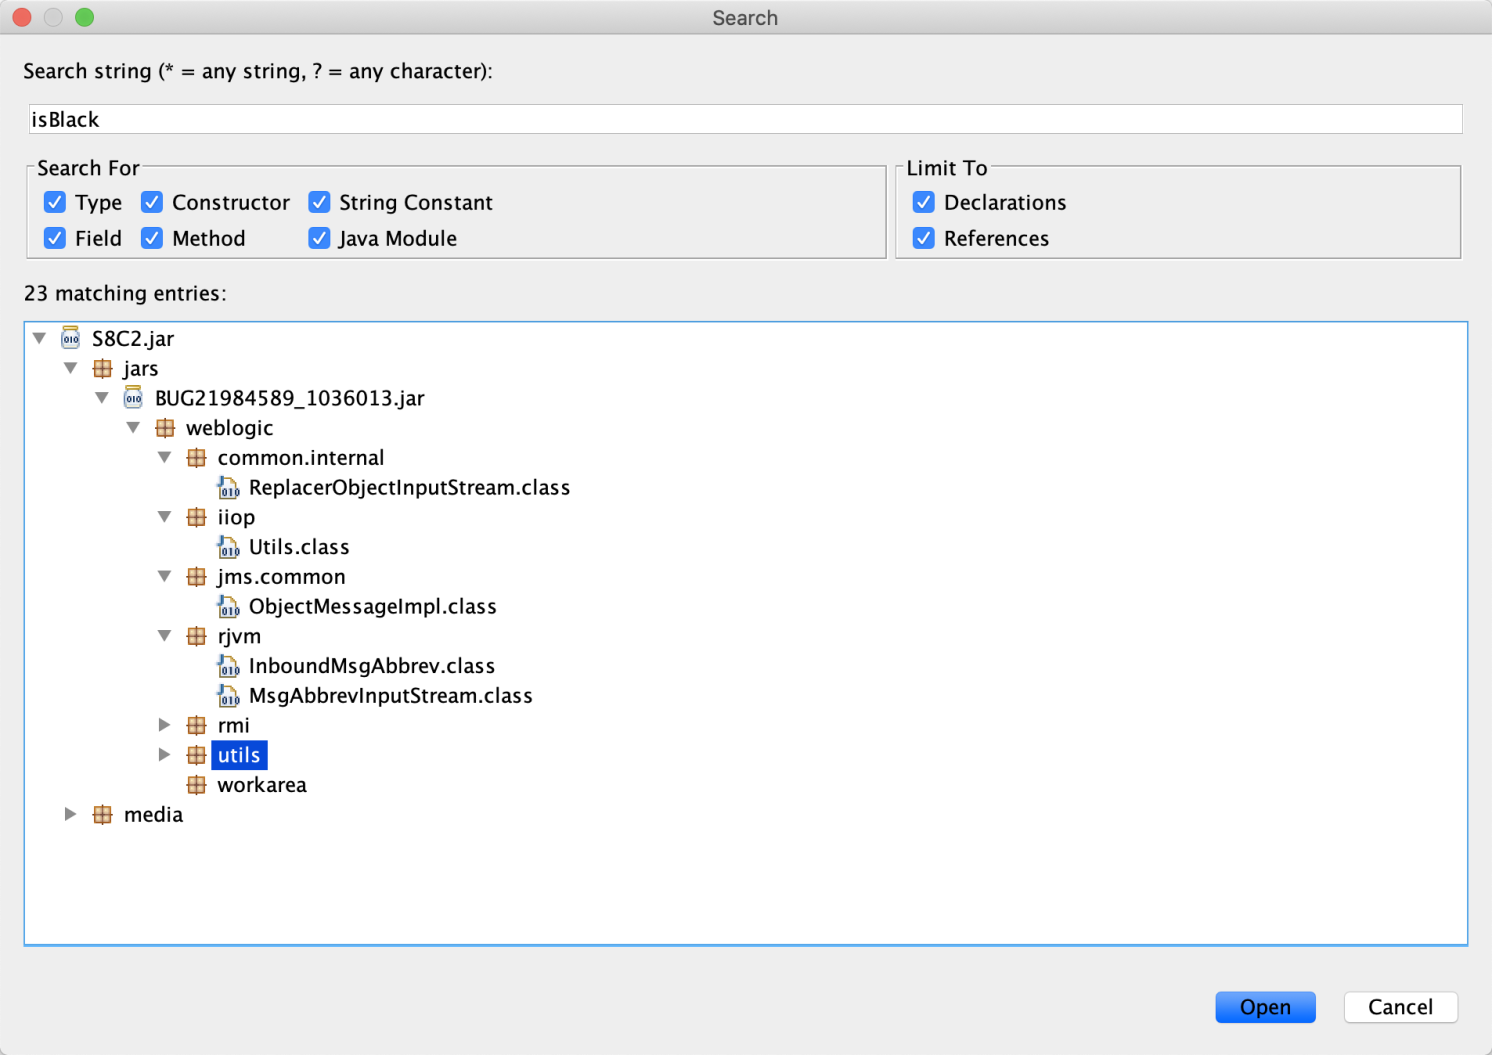
Task: Click the common.internal package icon
Action: click(x=196, y=458)
